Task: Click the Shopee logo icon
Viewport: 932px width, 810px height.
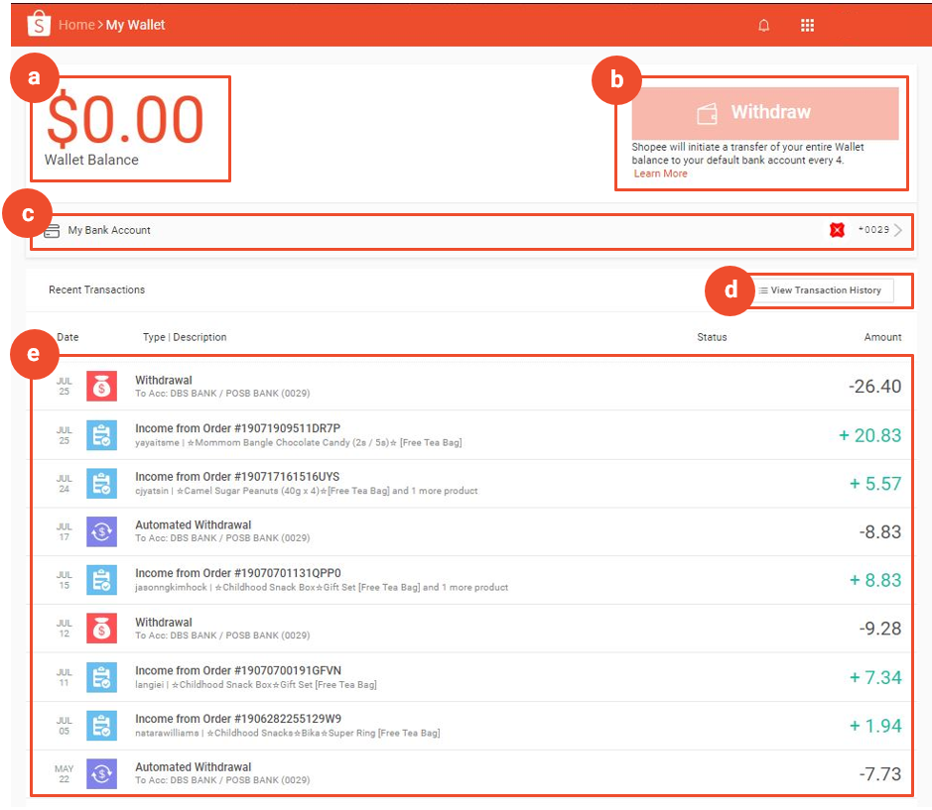Action: (x=38, y=24)
